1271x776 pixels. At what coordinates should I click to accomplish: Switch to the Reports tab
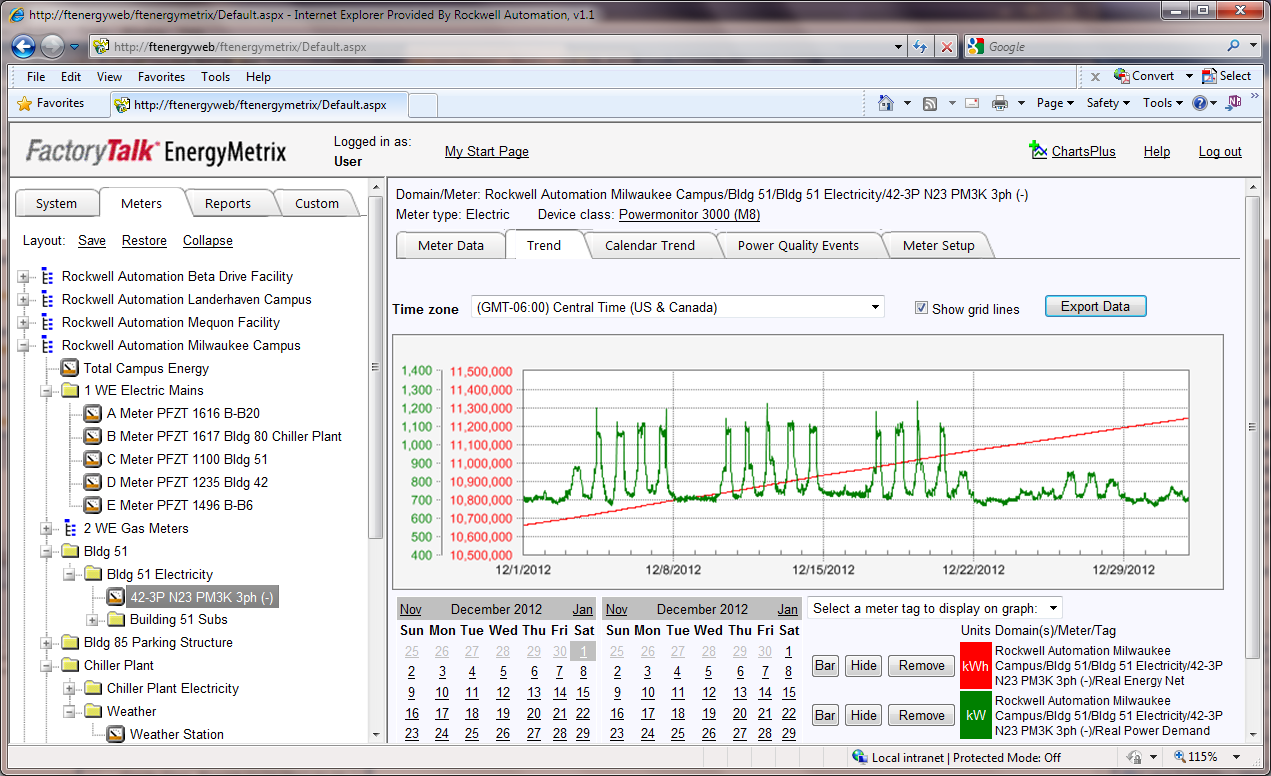click(228, 203)
